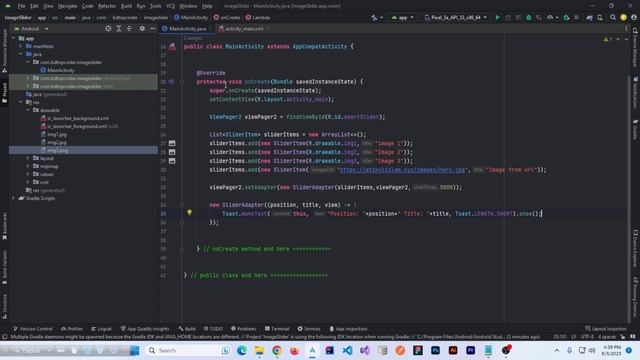
Task: Open the Logcat tool window
Action: pyautogui.click(x=101, y=329)
